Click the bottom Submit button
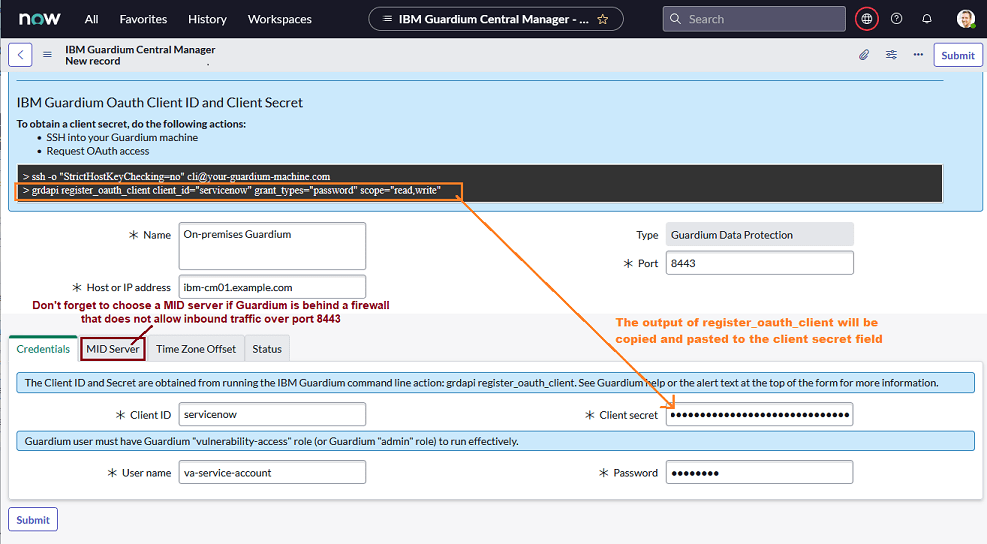 tap(33, 519)
